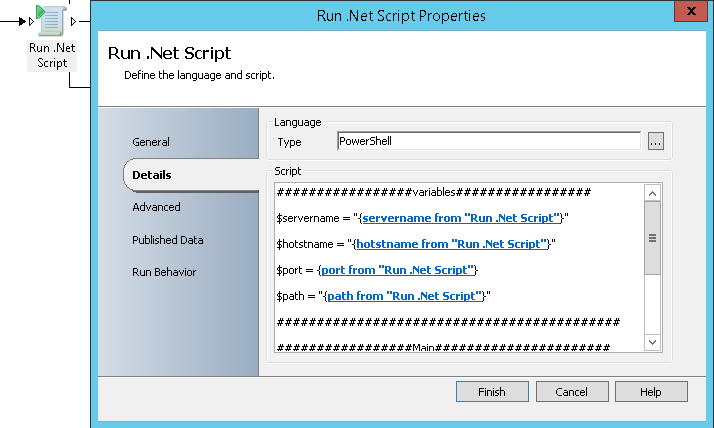Click the port published data link
Image resolution: width=714 pixels, height=428 pixels.
[x=398, y=270]
